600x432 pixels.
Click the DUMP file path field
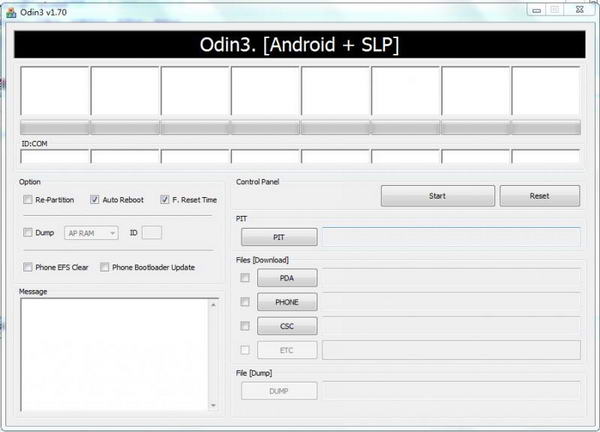(451, 391)
